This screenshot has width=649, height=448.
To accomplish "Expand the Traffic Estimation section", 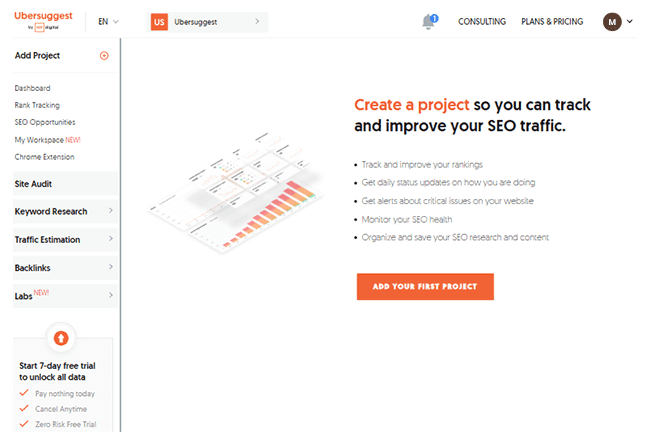I will point(65,239).
